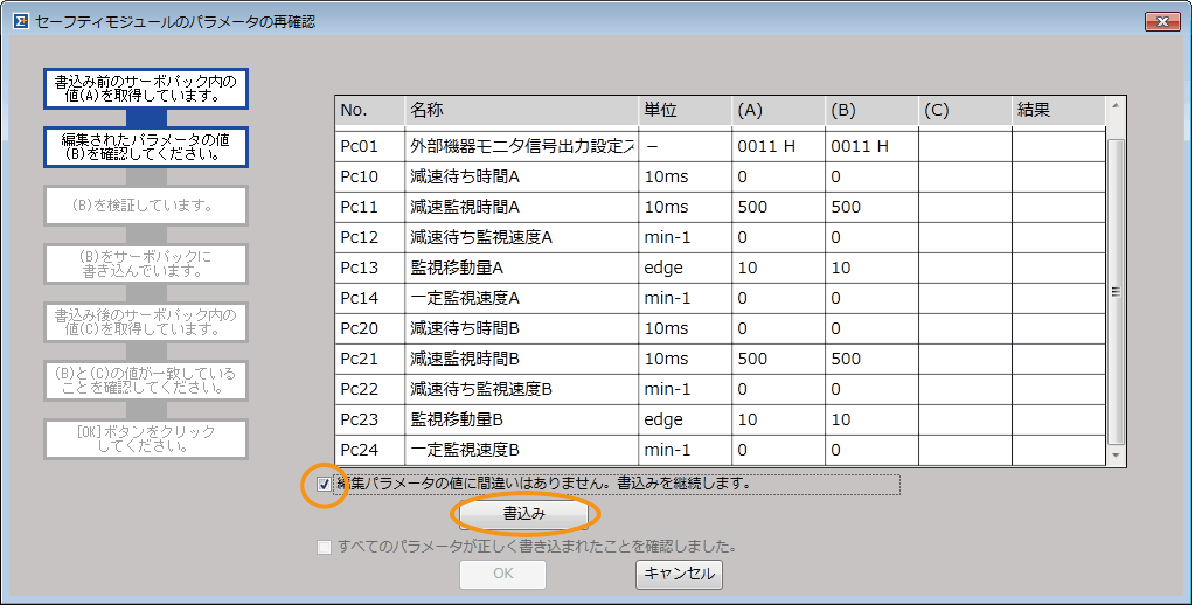Click the No. column header
The image size is (1192, 605).
tap(369, 110)
